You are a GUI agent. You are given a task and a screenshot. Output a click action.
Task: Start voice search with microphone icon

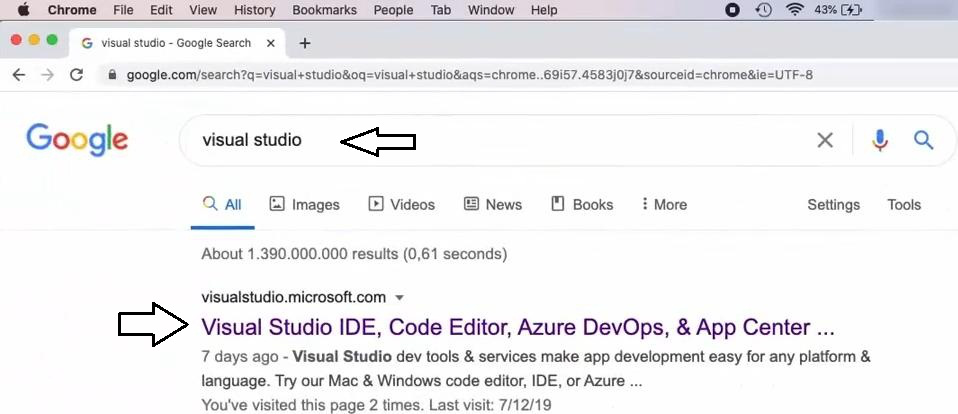[880, 140]
